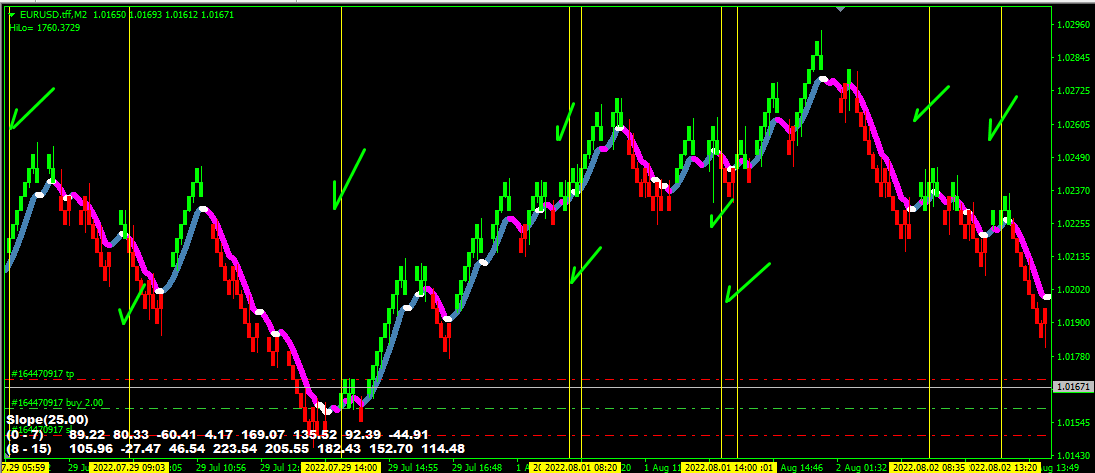The width and height of the screenshot is (1095, 473).
Task: Click the 2022.07.29 14:00 time marker
Action: tap(341, 467)
